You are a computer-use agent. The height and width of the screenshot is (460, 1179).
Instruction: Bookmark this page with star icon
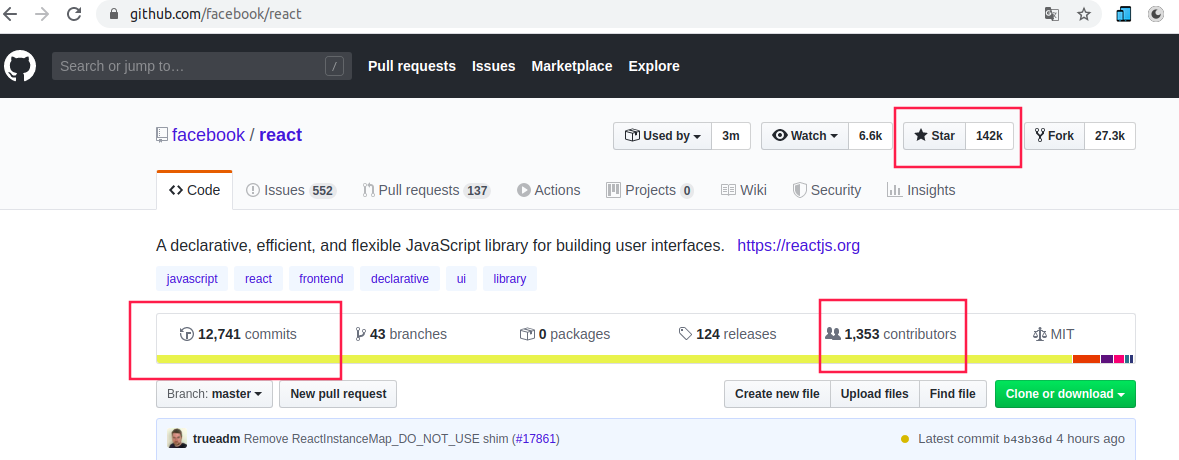point(1084,14)
